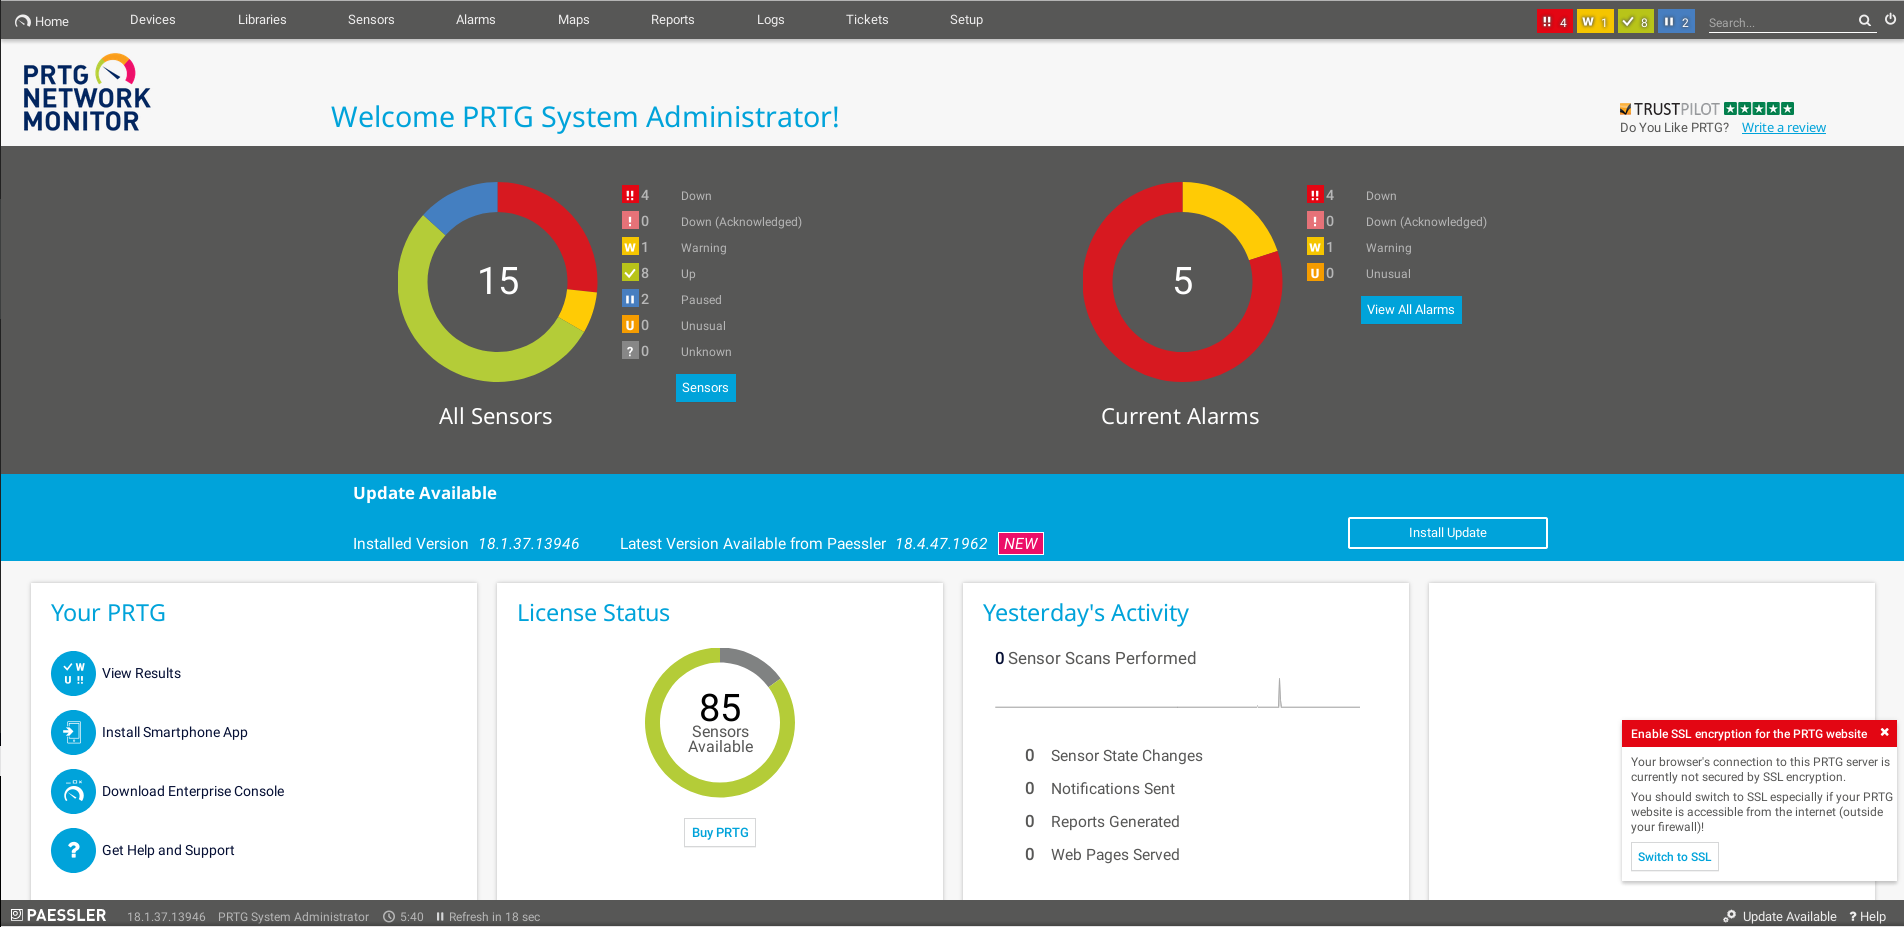Close the SSL encryption notification

(1884, 733)
